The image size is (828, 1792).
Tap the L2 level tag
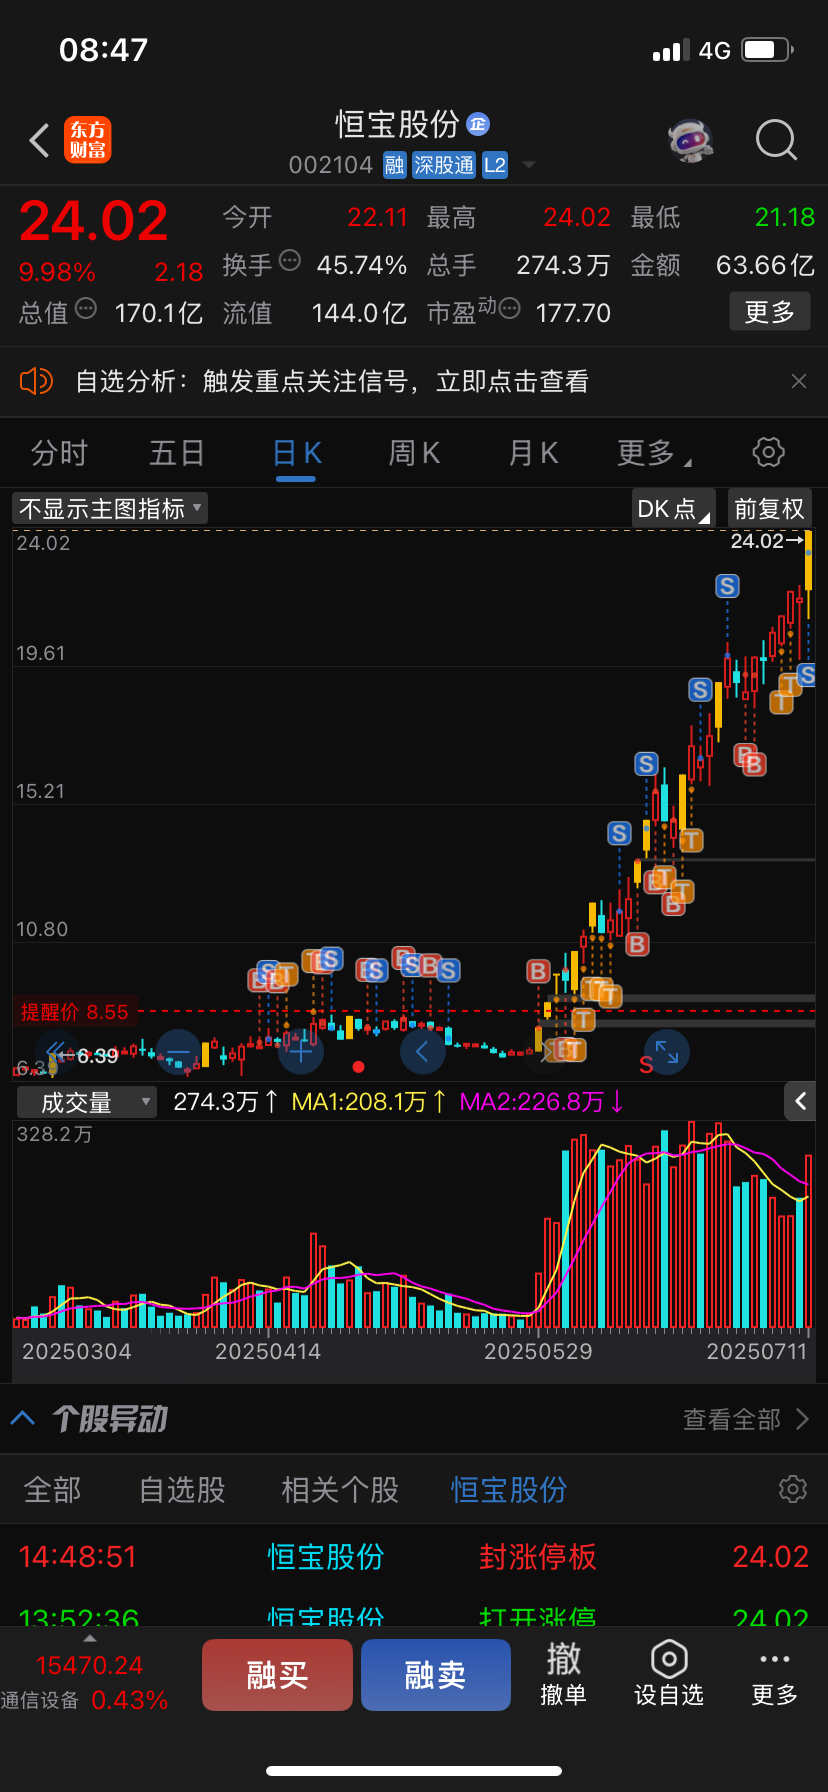point(495,165)
